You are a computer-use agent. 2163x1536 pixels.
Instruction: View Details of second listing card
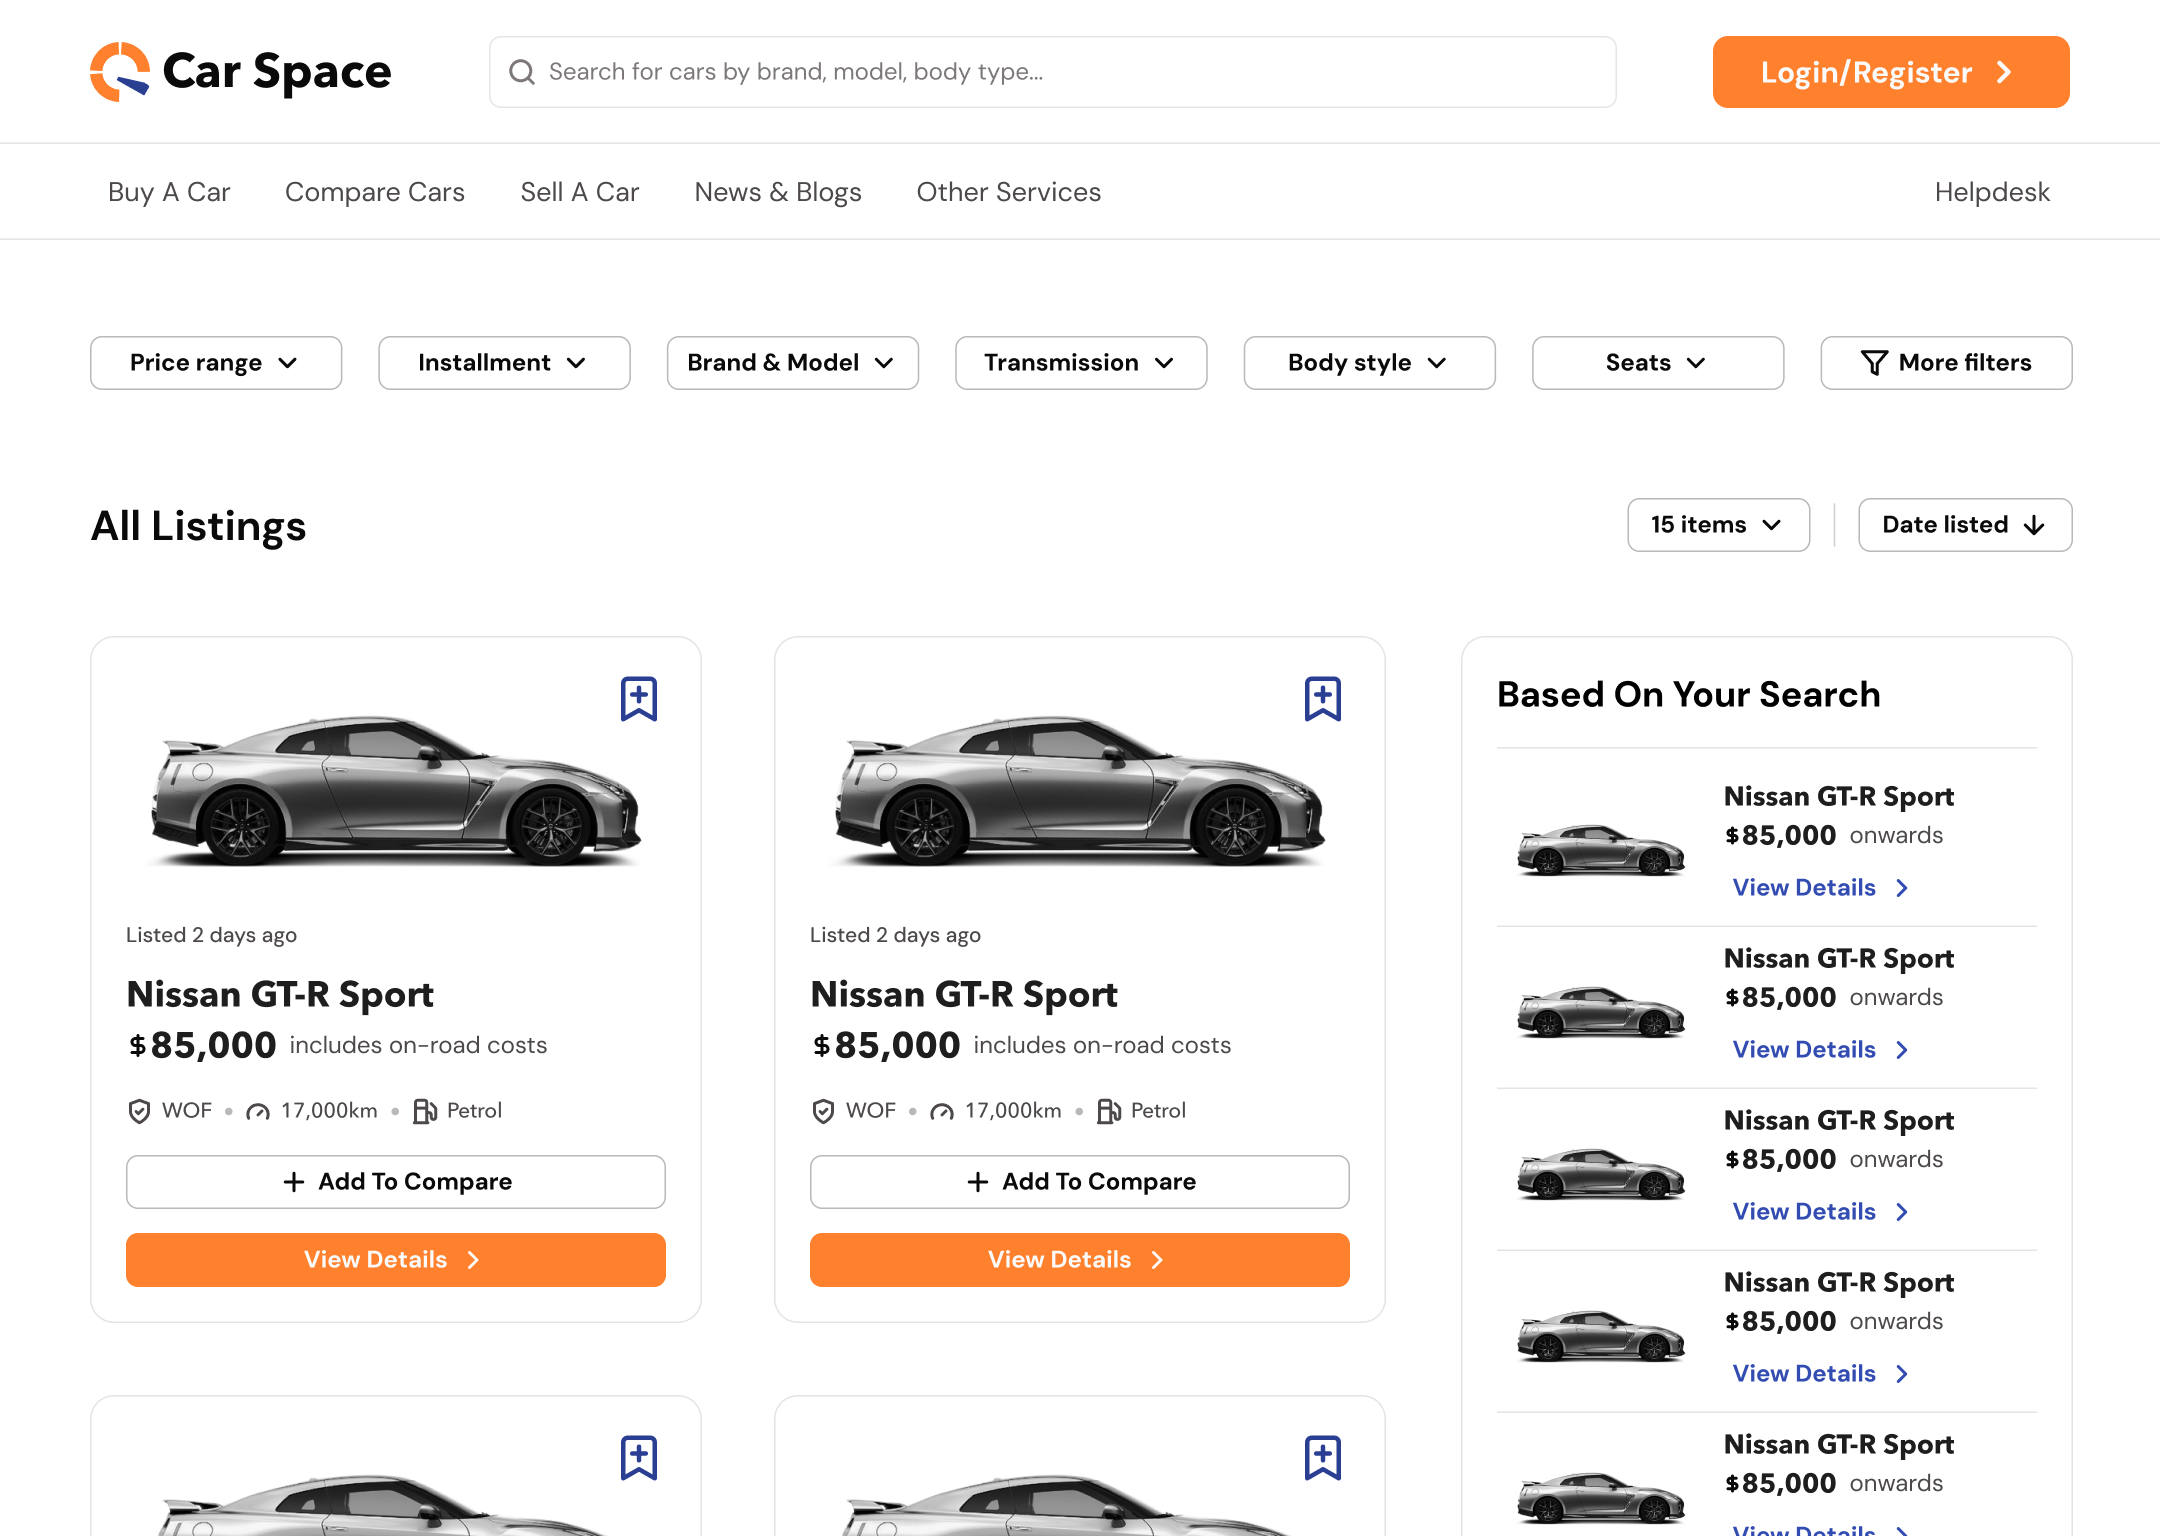click(1080, 1260)
